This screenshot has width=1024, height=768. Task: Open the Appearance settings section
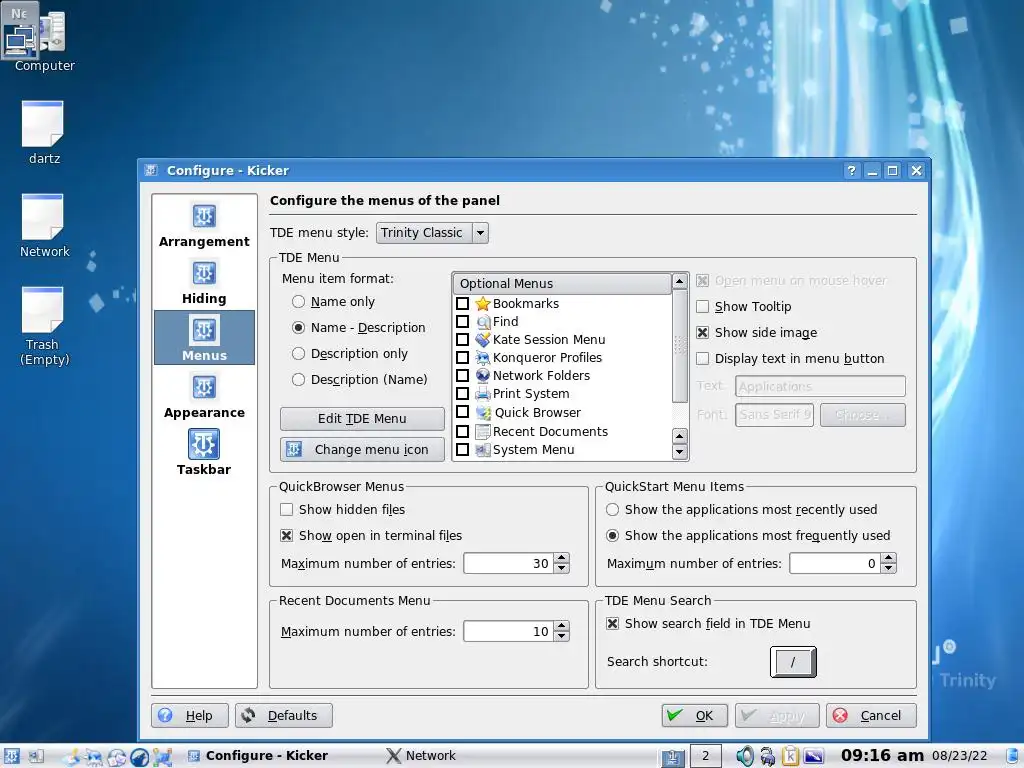[x=204, y=395]
